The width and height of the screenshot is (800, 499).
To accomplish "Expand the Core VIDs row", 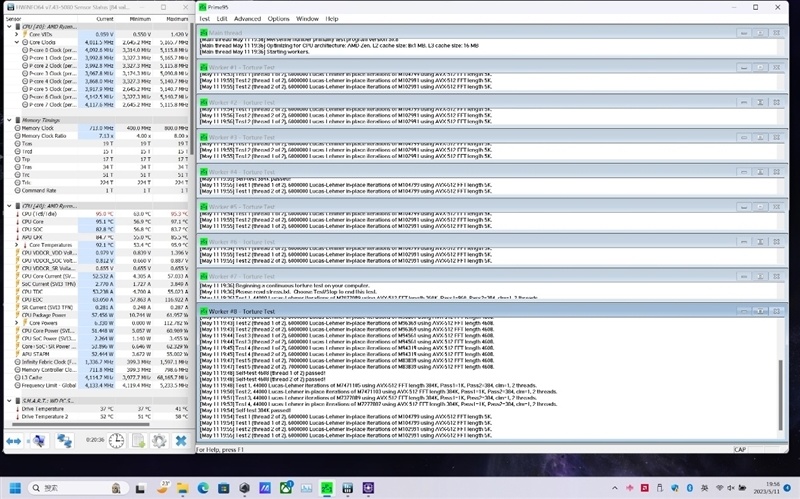I will point(17,34).
